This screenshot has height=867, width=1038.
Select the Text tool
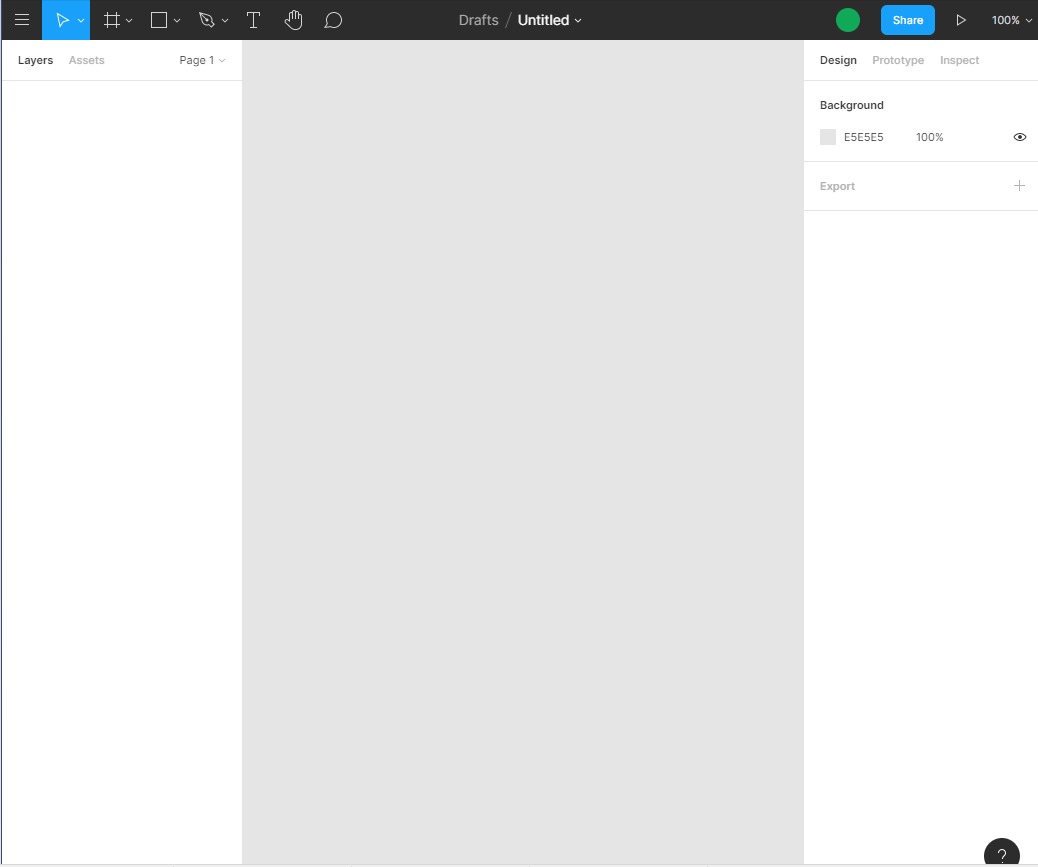click(x=253, y=20)
